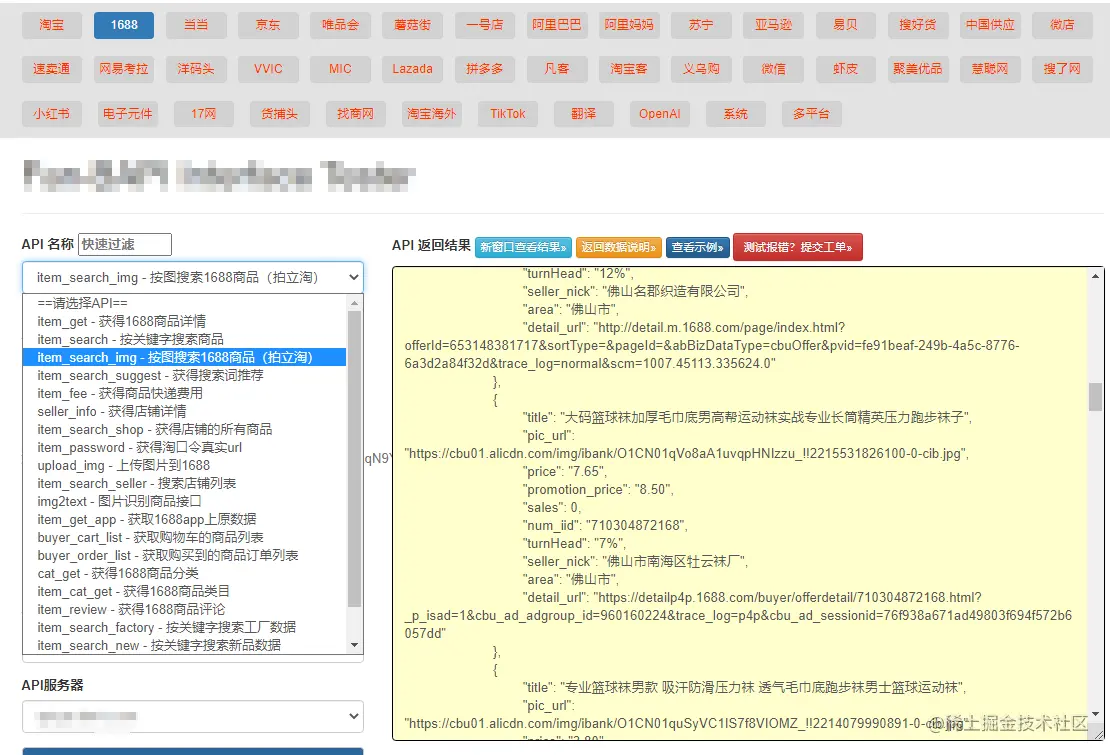The height and width of the screenshot is (755, 1110).
Task: Click the result panel scrollbar up arrow
Action: (x=1096, y=276)
